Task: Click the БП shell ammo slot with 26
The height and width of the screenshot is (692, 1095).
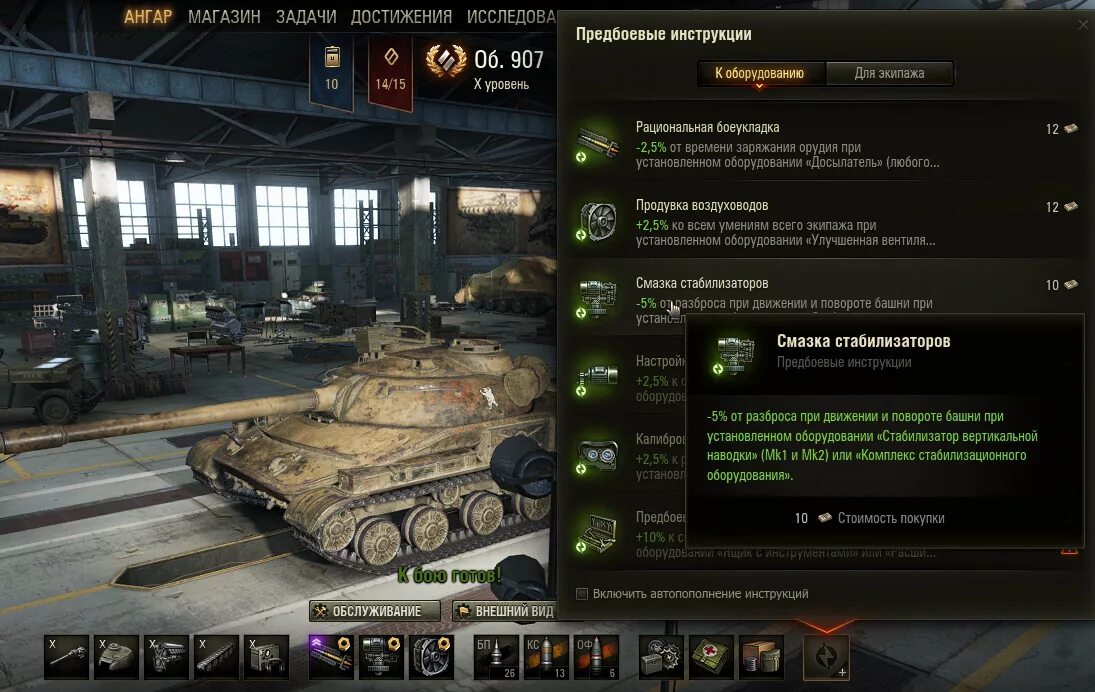Action: tap(497, 657)
